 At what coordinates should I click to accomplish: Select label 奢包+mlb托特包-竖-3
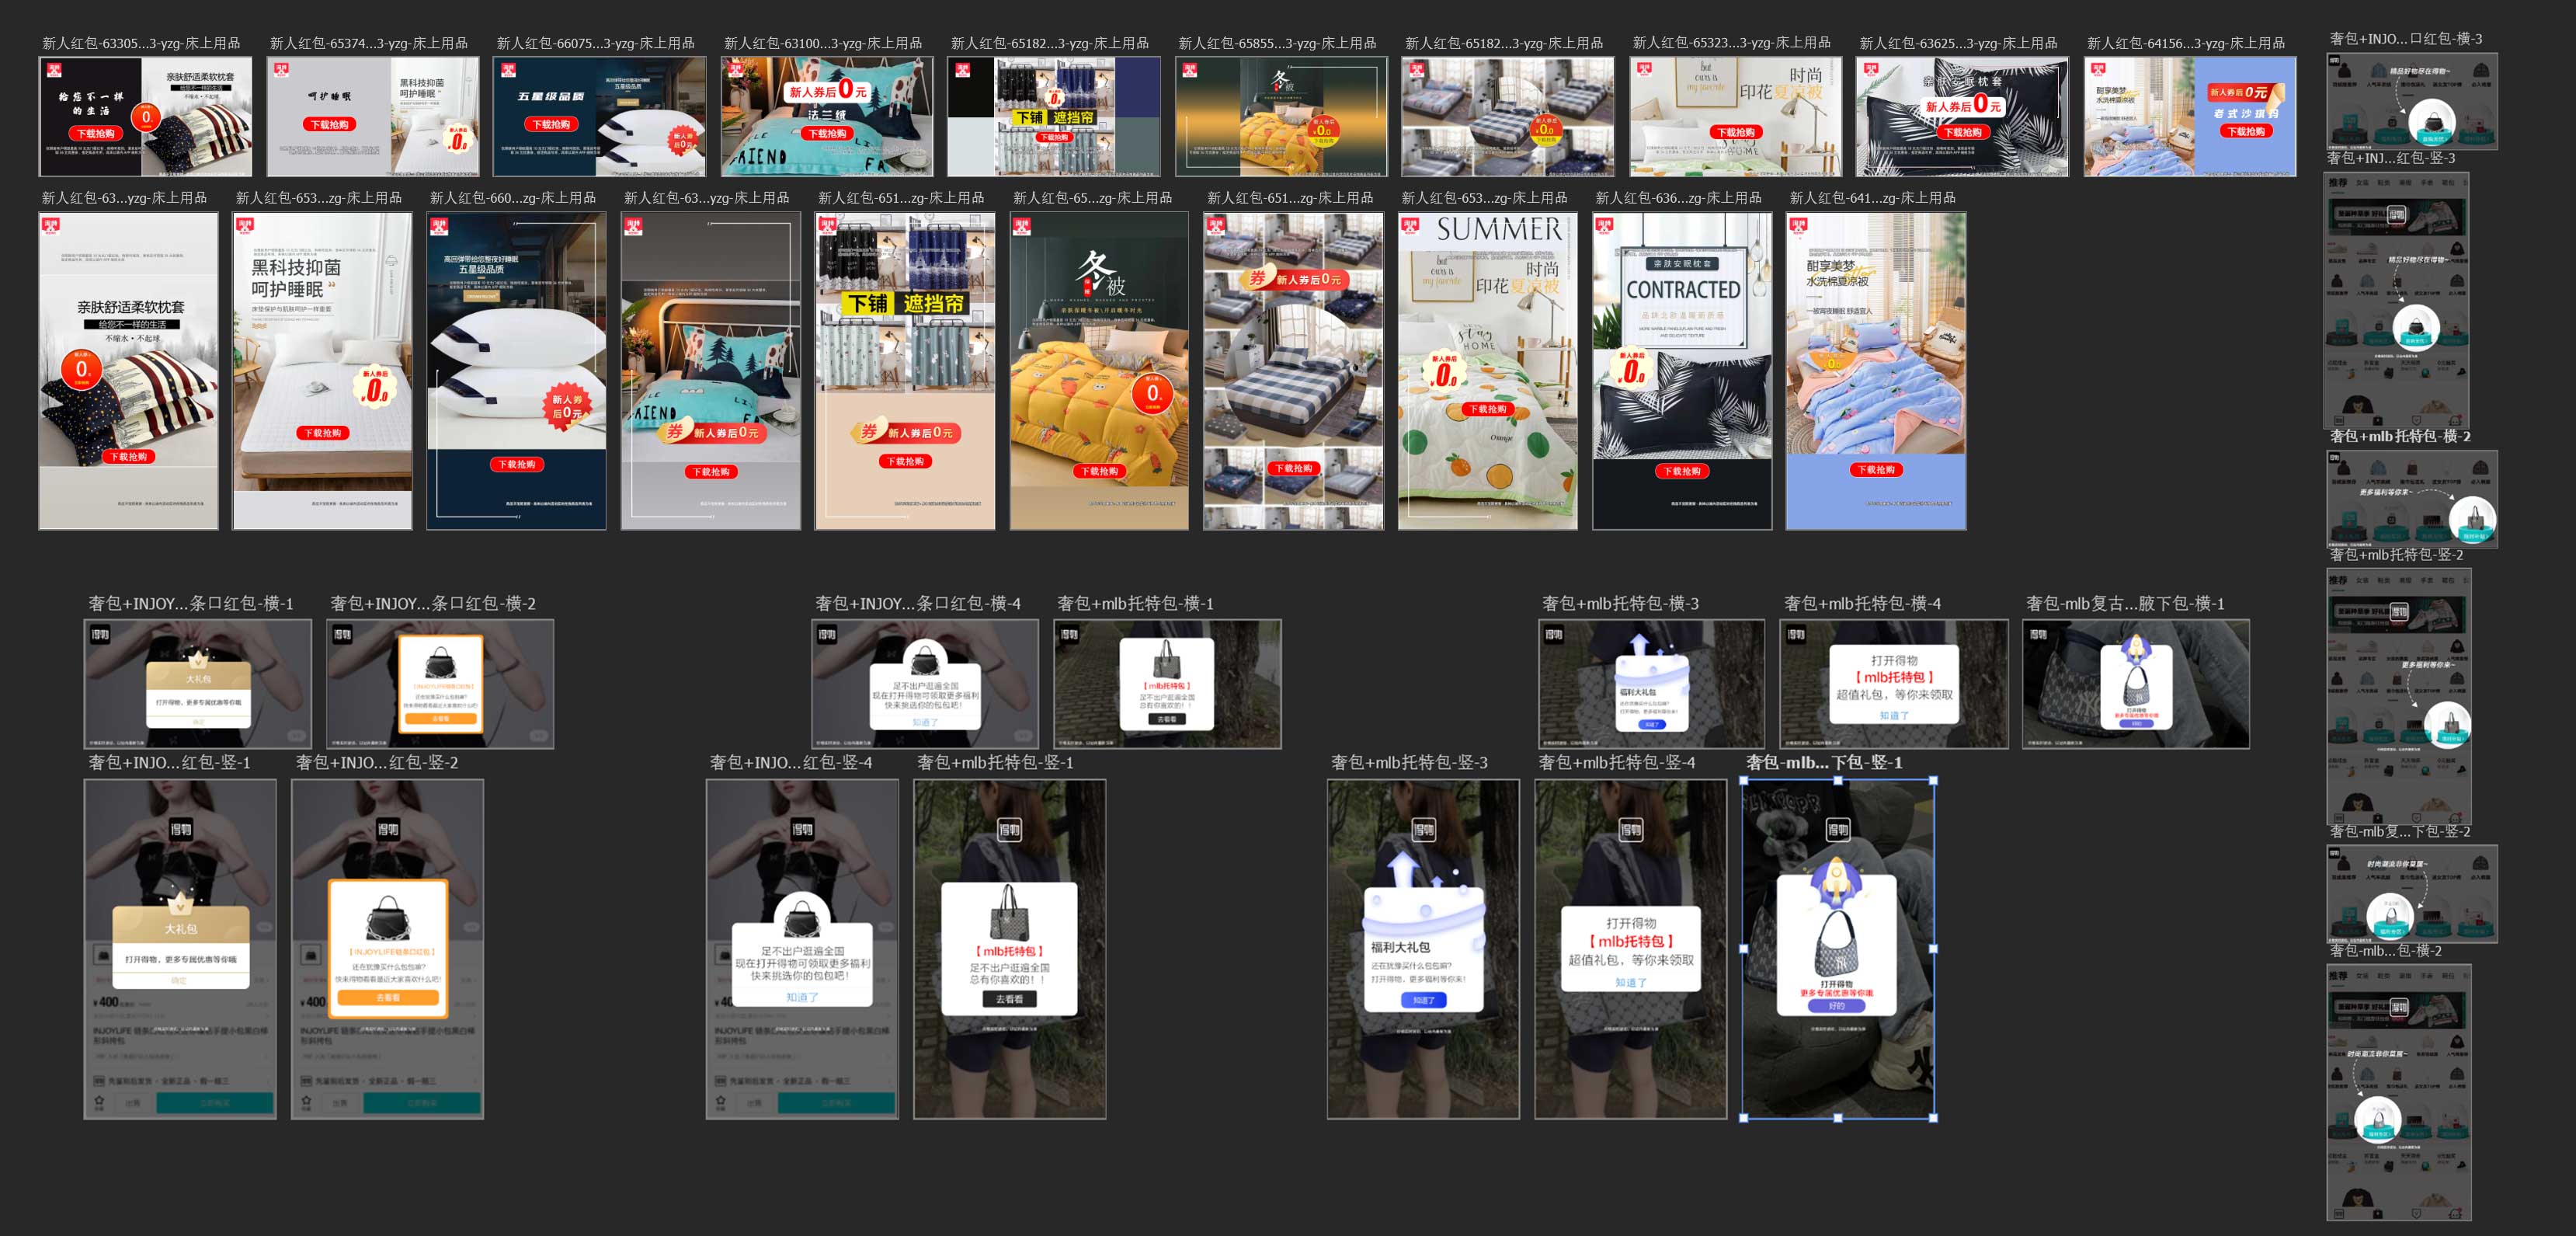pos(1409,762)
